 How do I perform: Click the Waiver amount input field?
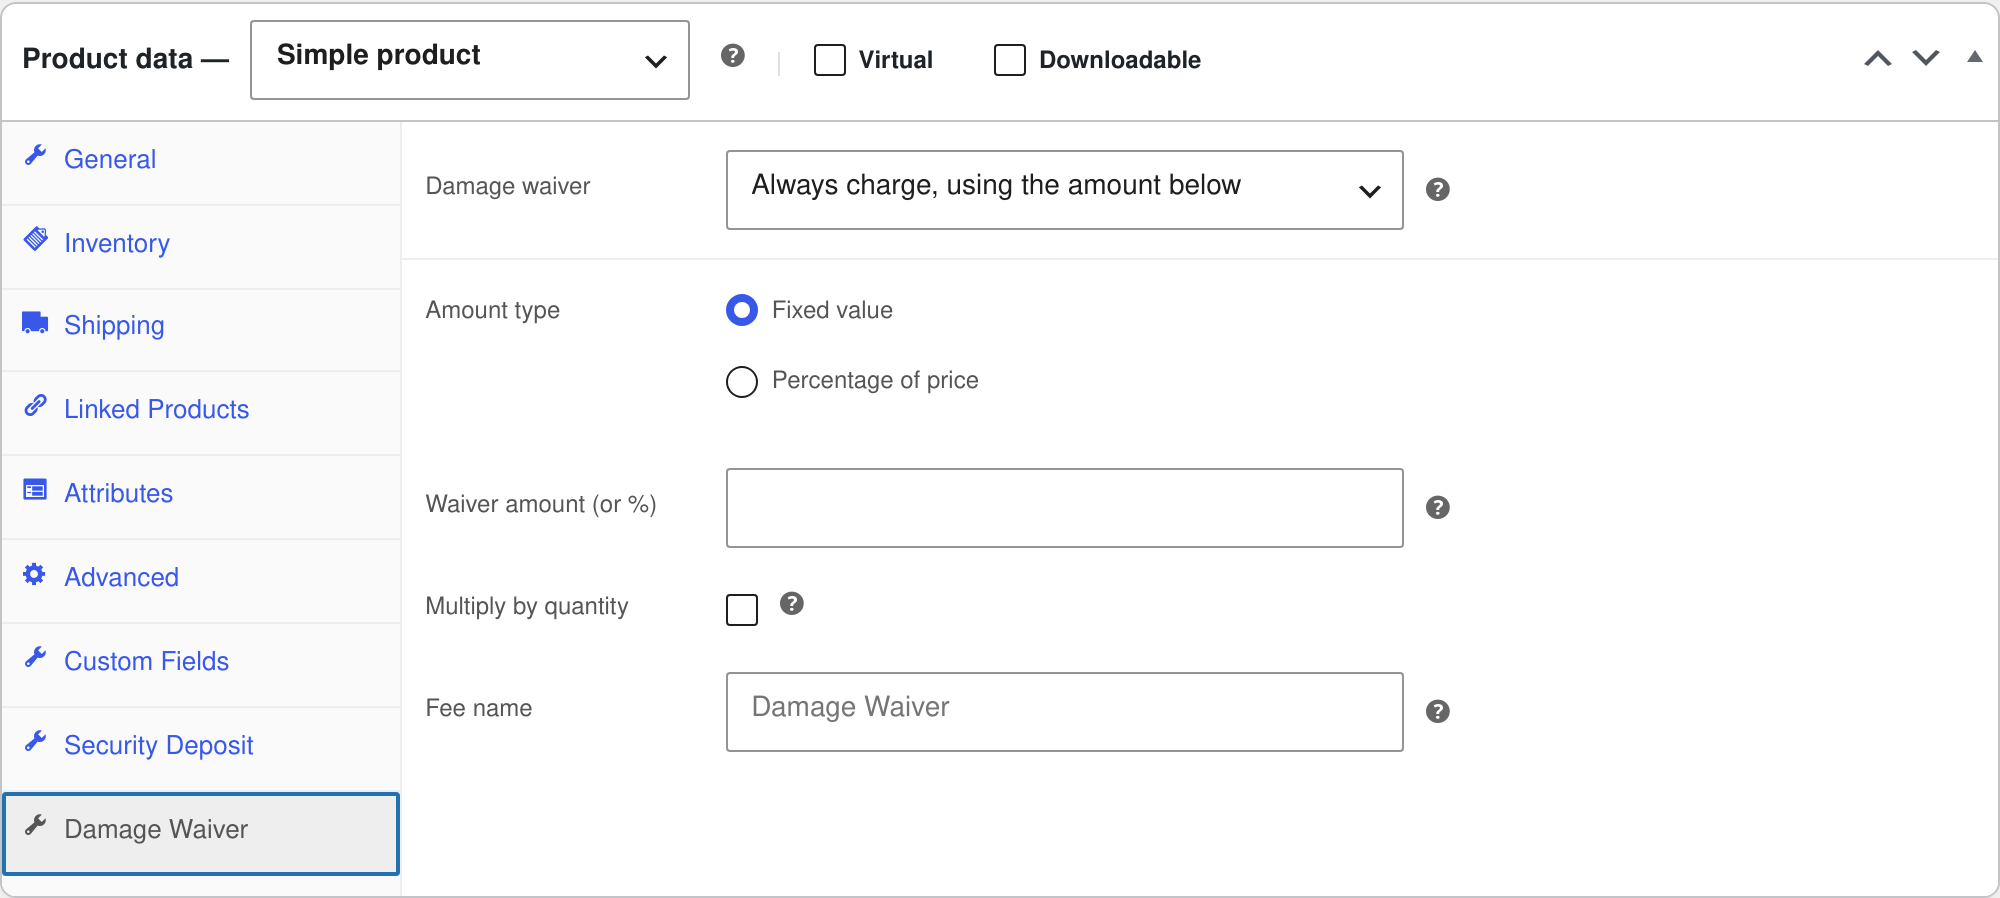tap(1065, 508)
